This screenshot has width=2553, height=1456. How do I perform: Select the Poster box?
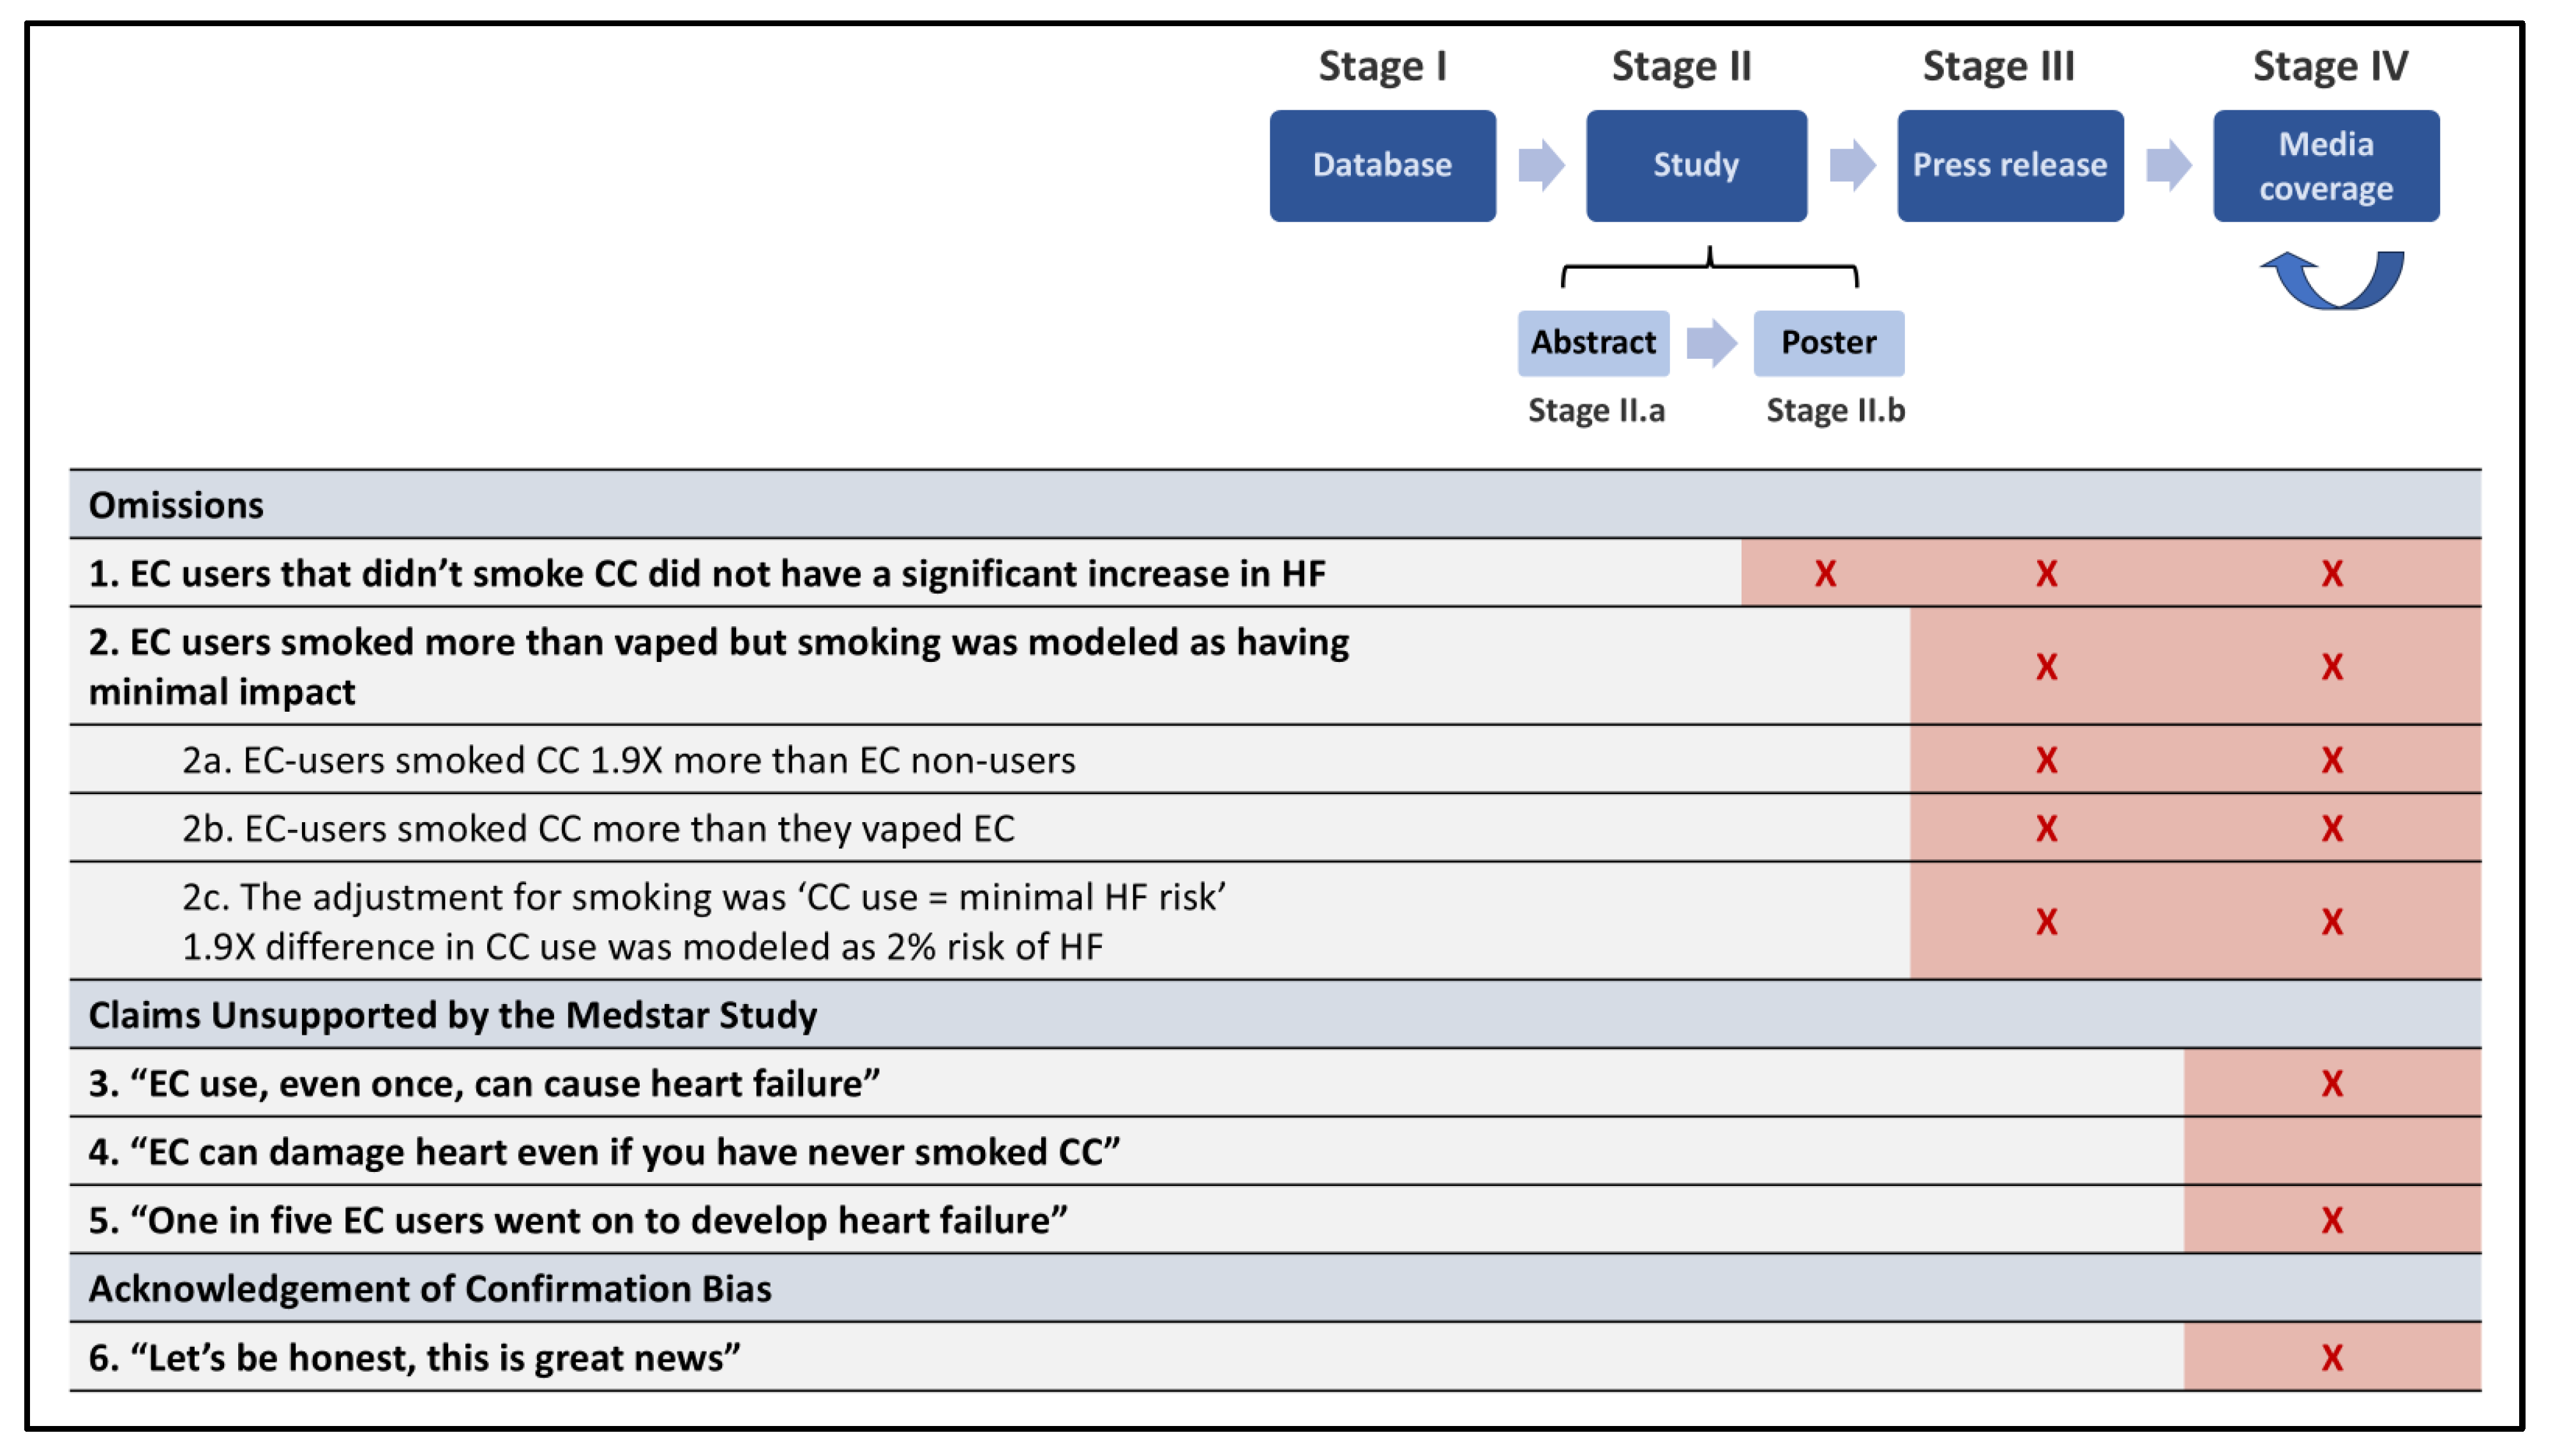point(1828,343)
